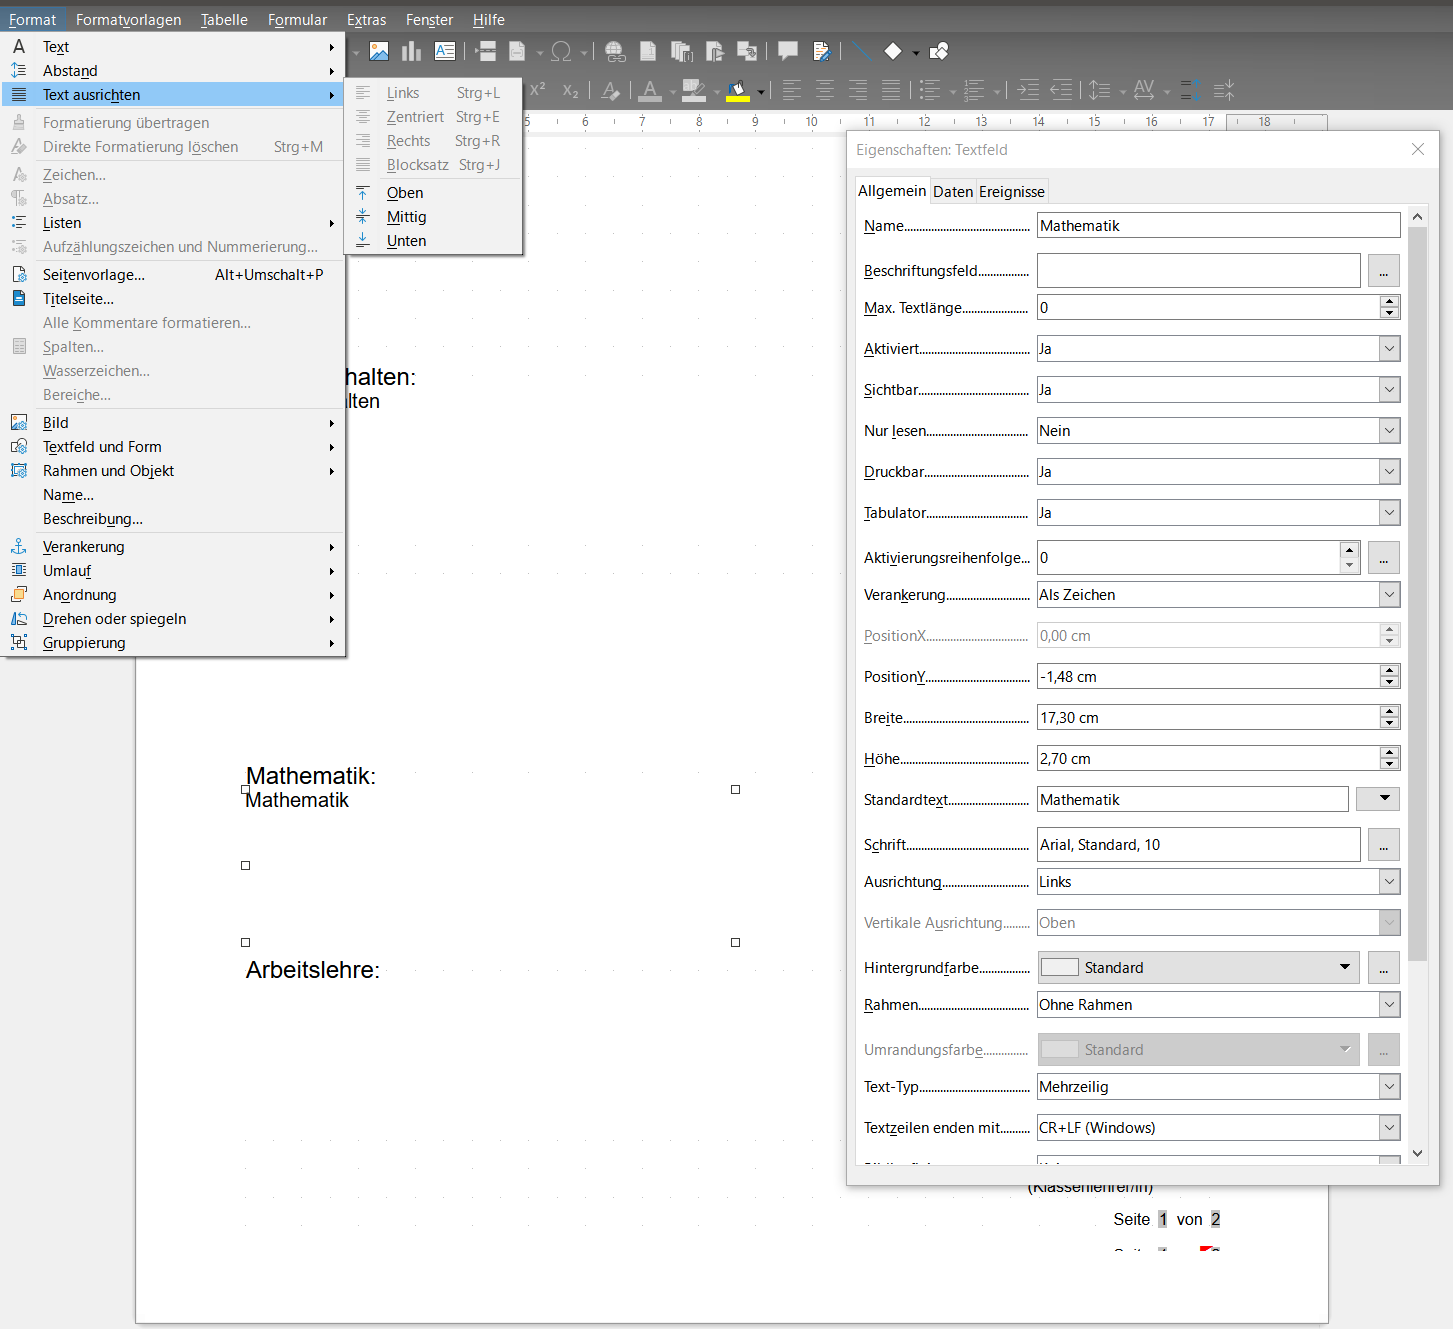Click the insert page break icon
This screenshot has height=1329, width=1453.
tap(486, 51)
